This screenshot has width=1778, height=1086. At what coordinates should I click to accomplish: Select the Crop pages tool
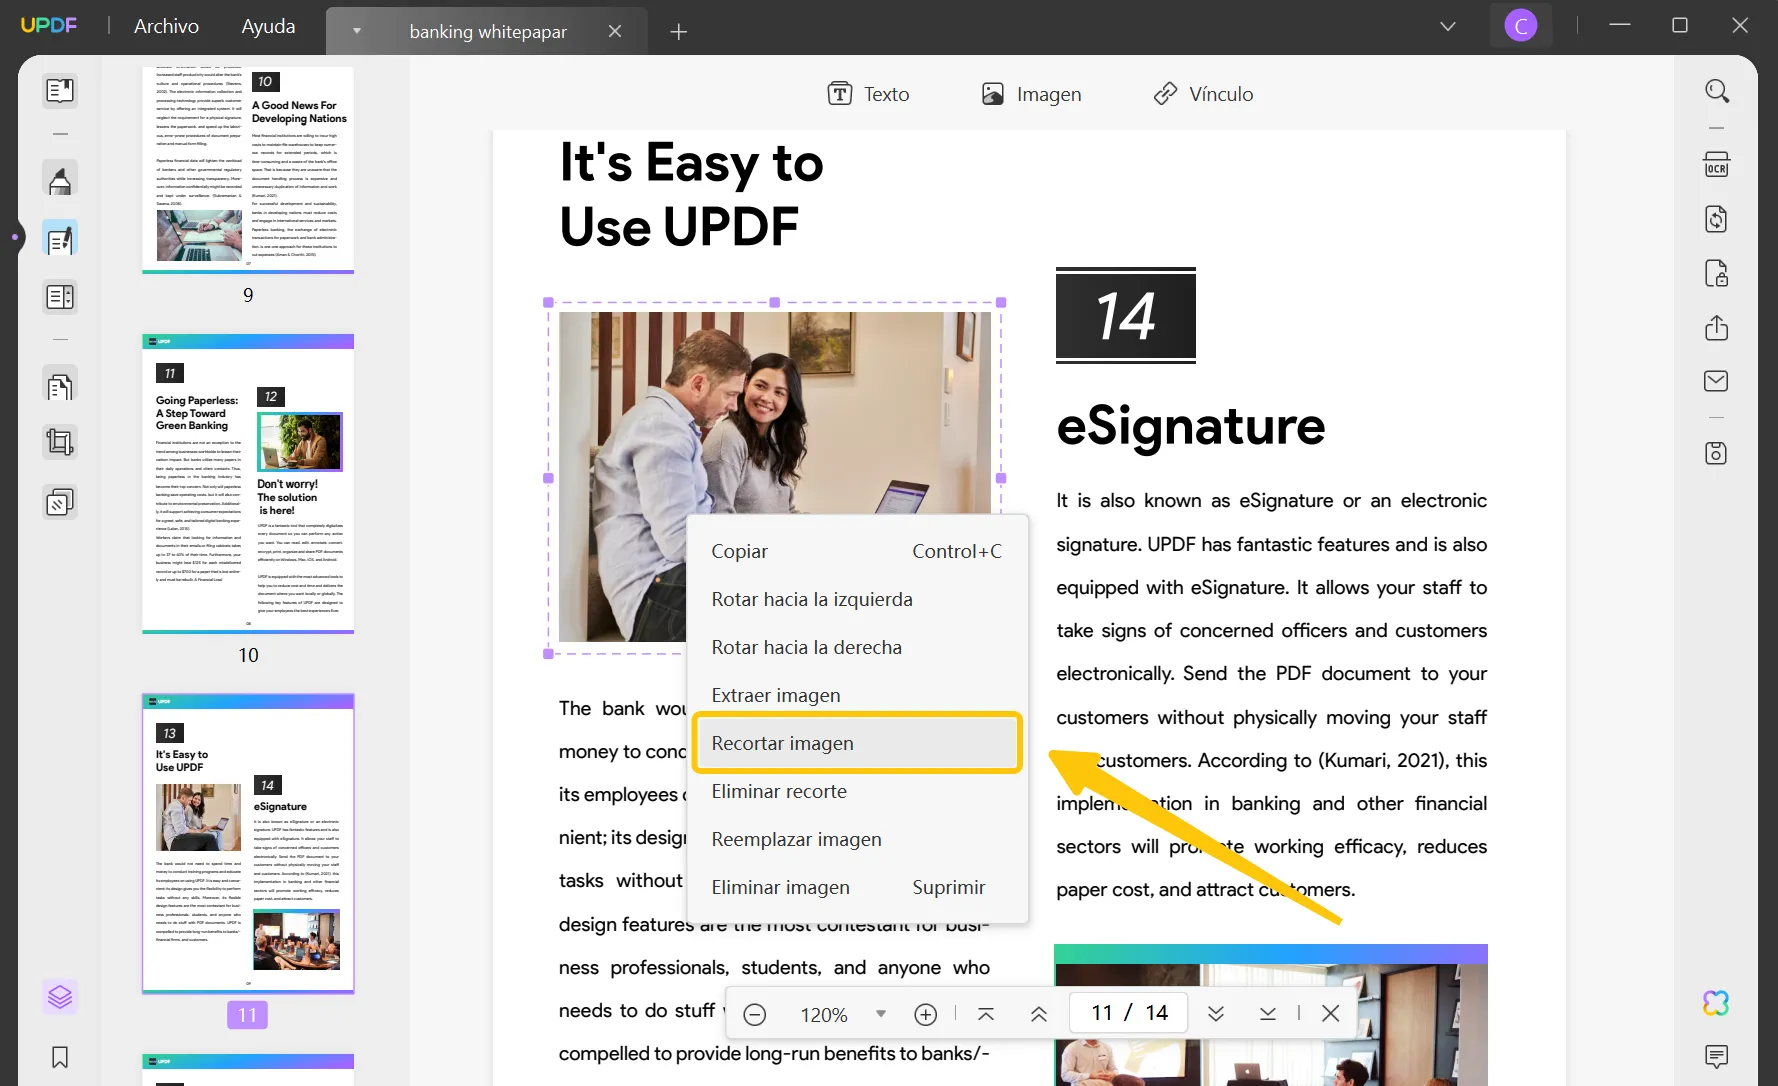[60, 442]
